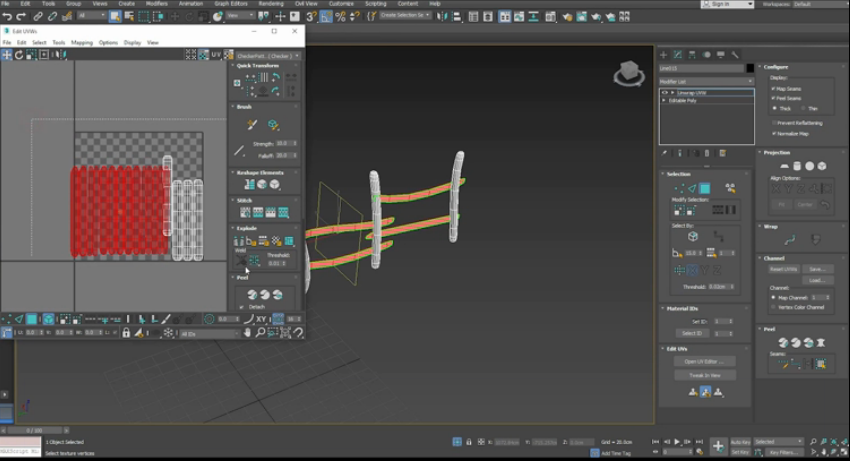Image resolution: width=850 pixels, height=461 pixels.
Task: Expand the Editable Poly stack entry
Action: point(664,101)
